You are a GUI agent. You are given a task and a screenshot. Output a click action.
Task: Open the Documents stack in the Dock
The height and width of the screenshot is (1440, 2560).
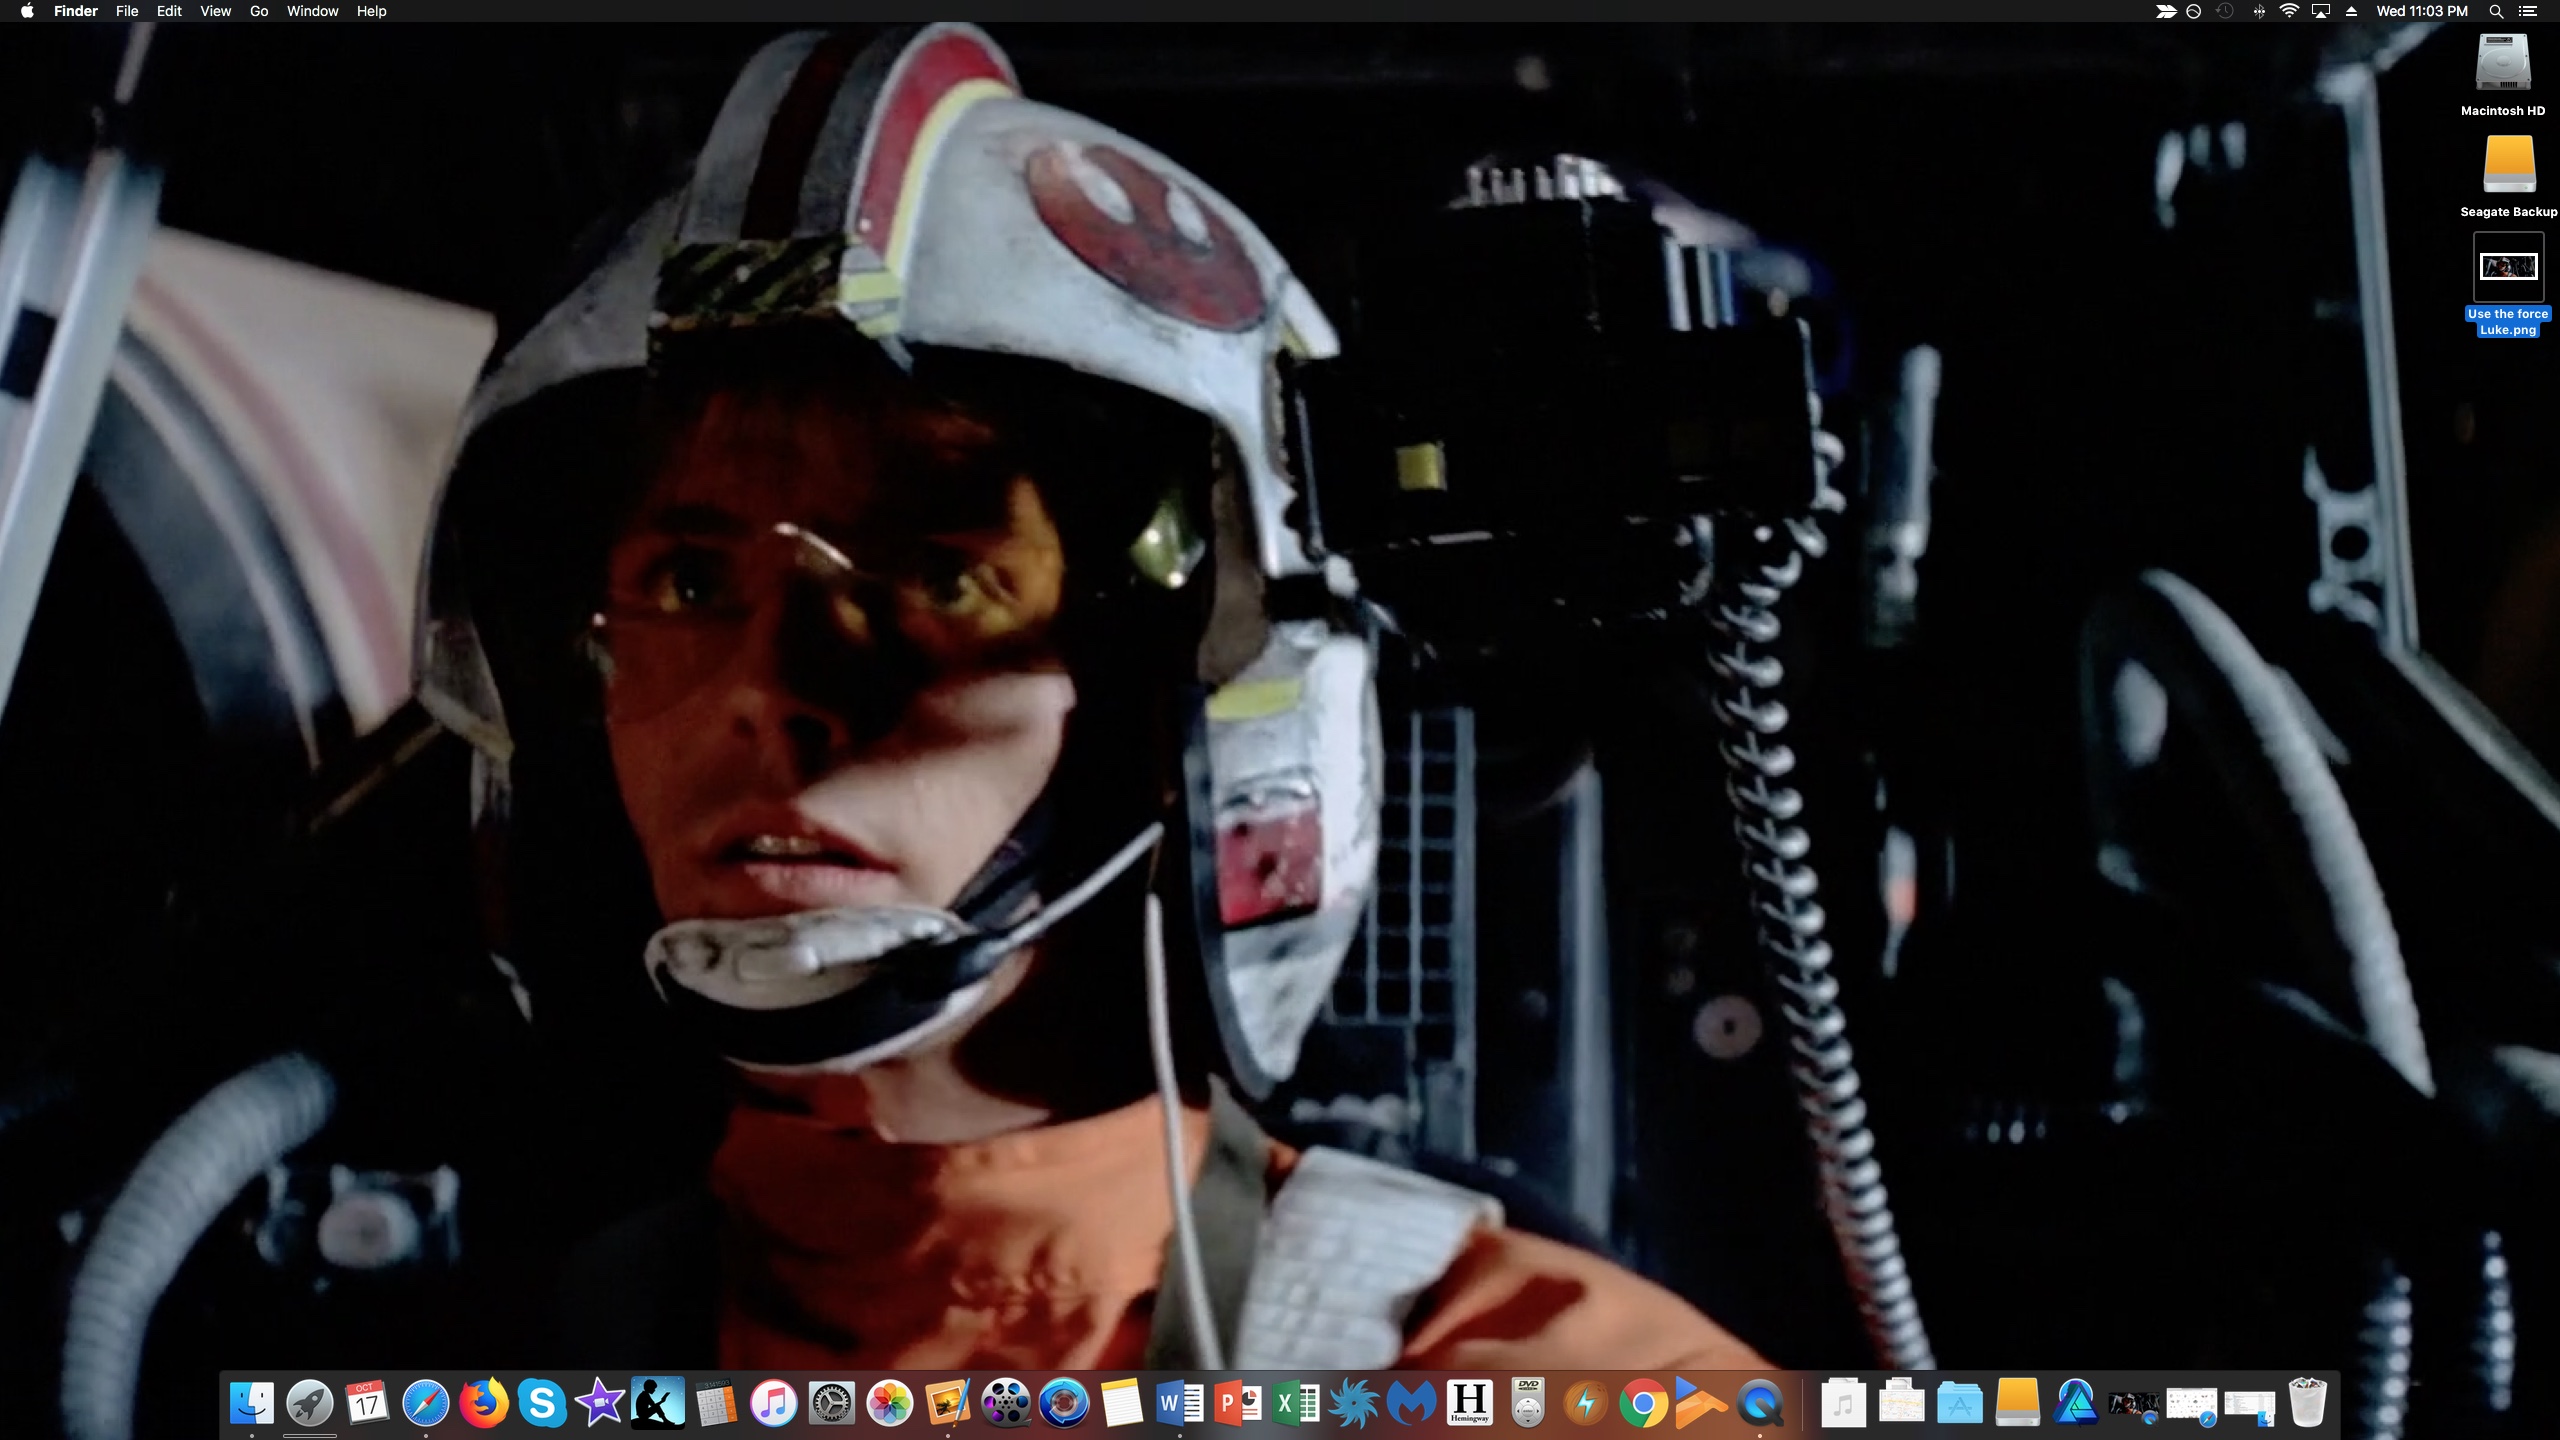click(1902, 1403)
